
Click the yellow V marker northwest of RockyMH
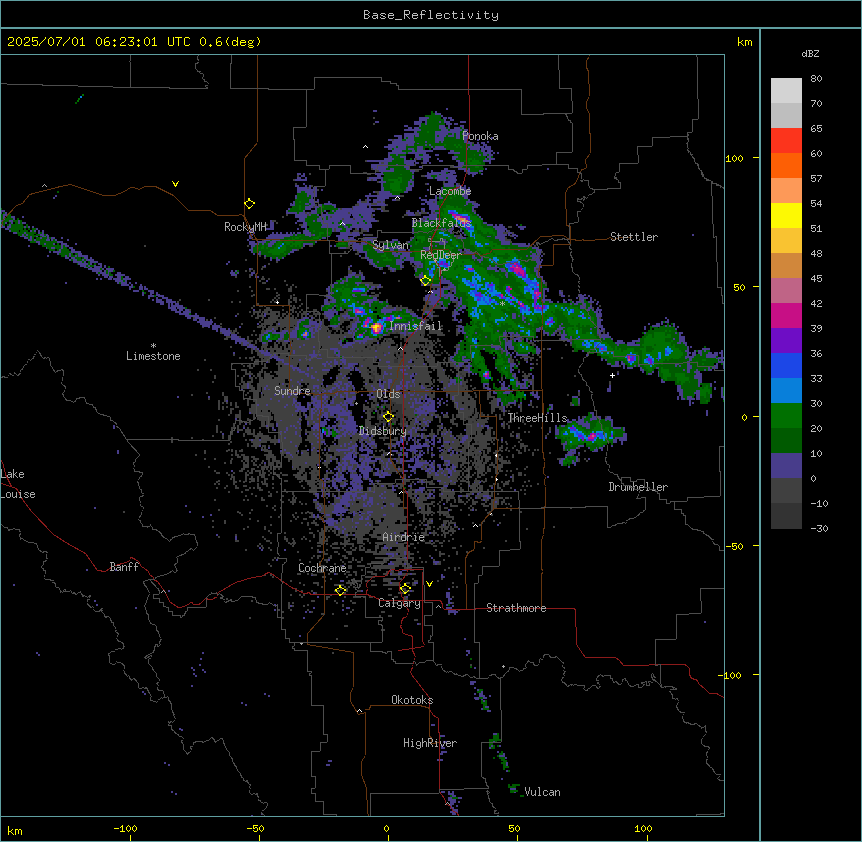(x=175, y=184)
